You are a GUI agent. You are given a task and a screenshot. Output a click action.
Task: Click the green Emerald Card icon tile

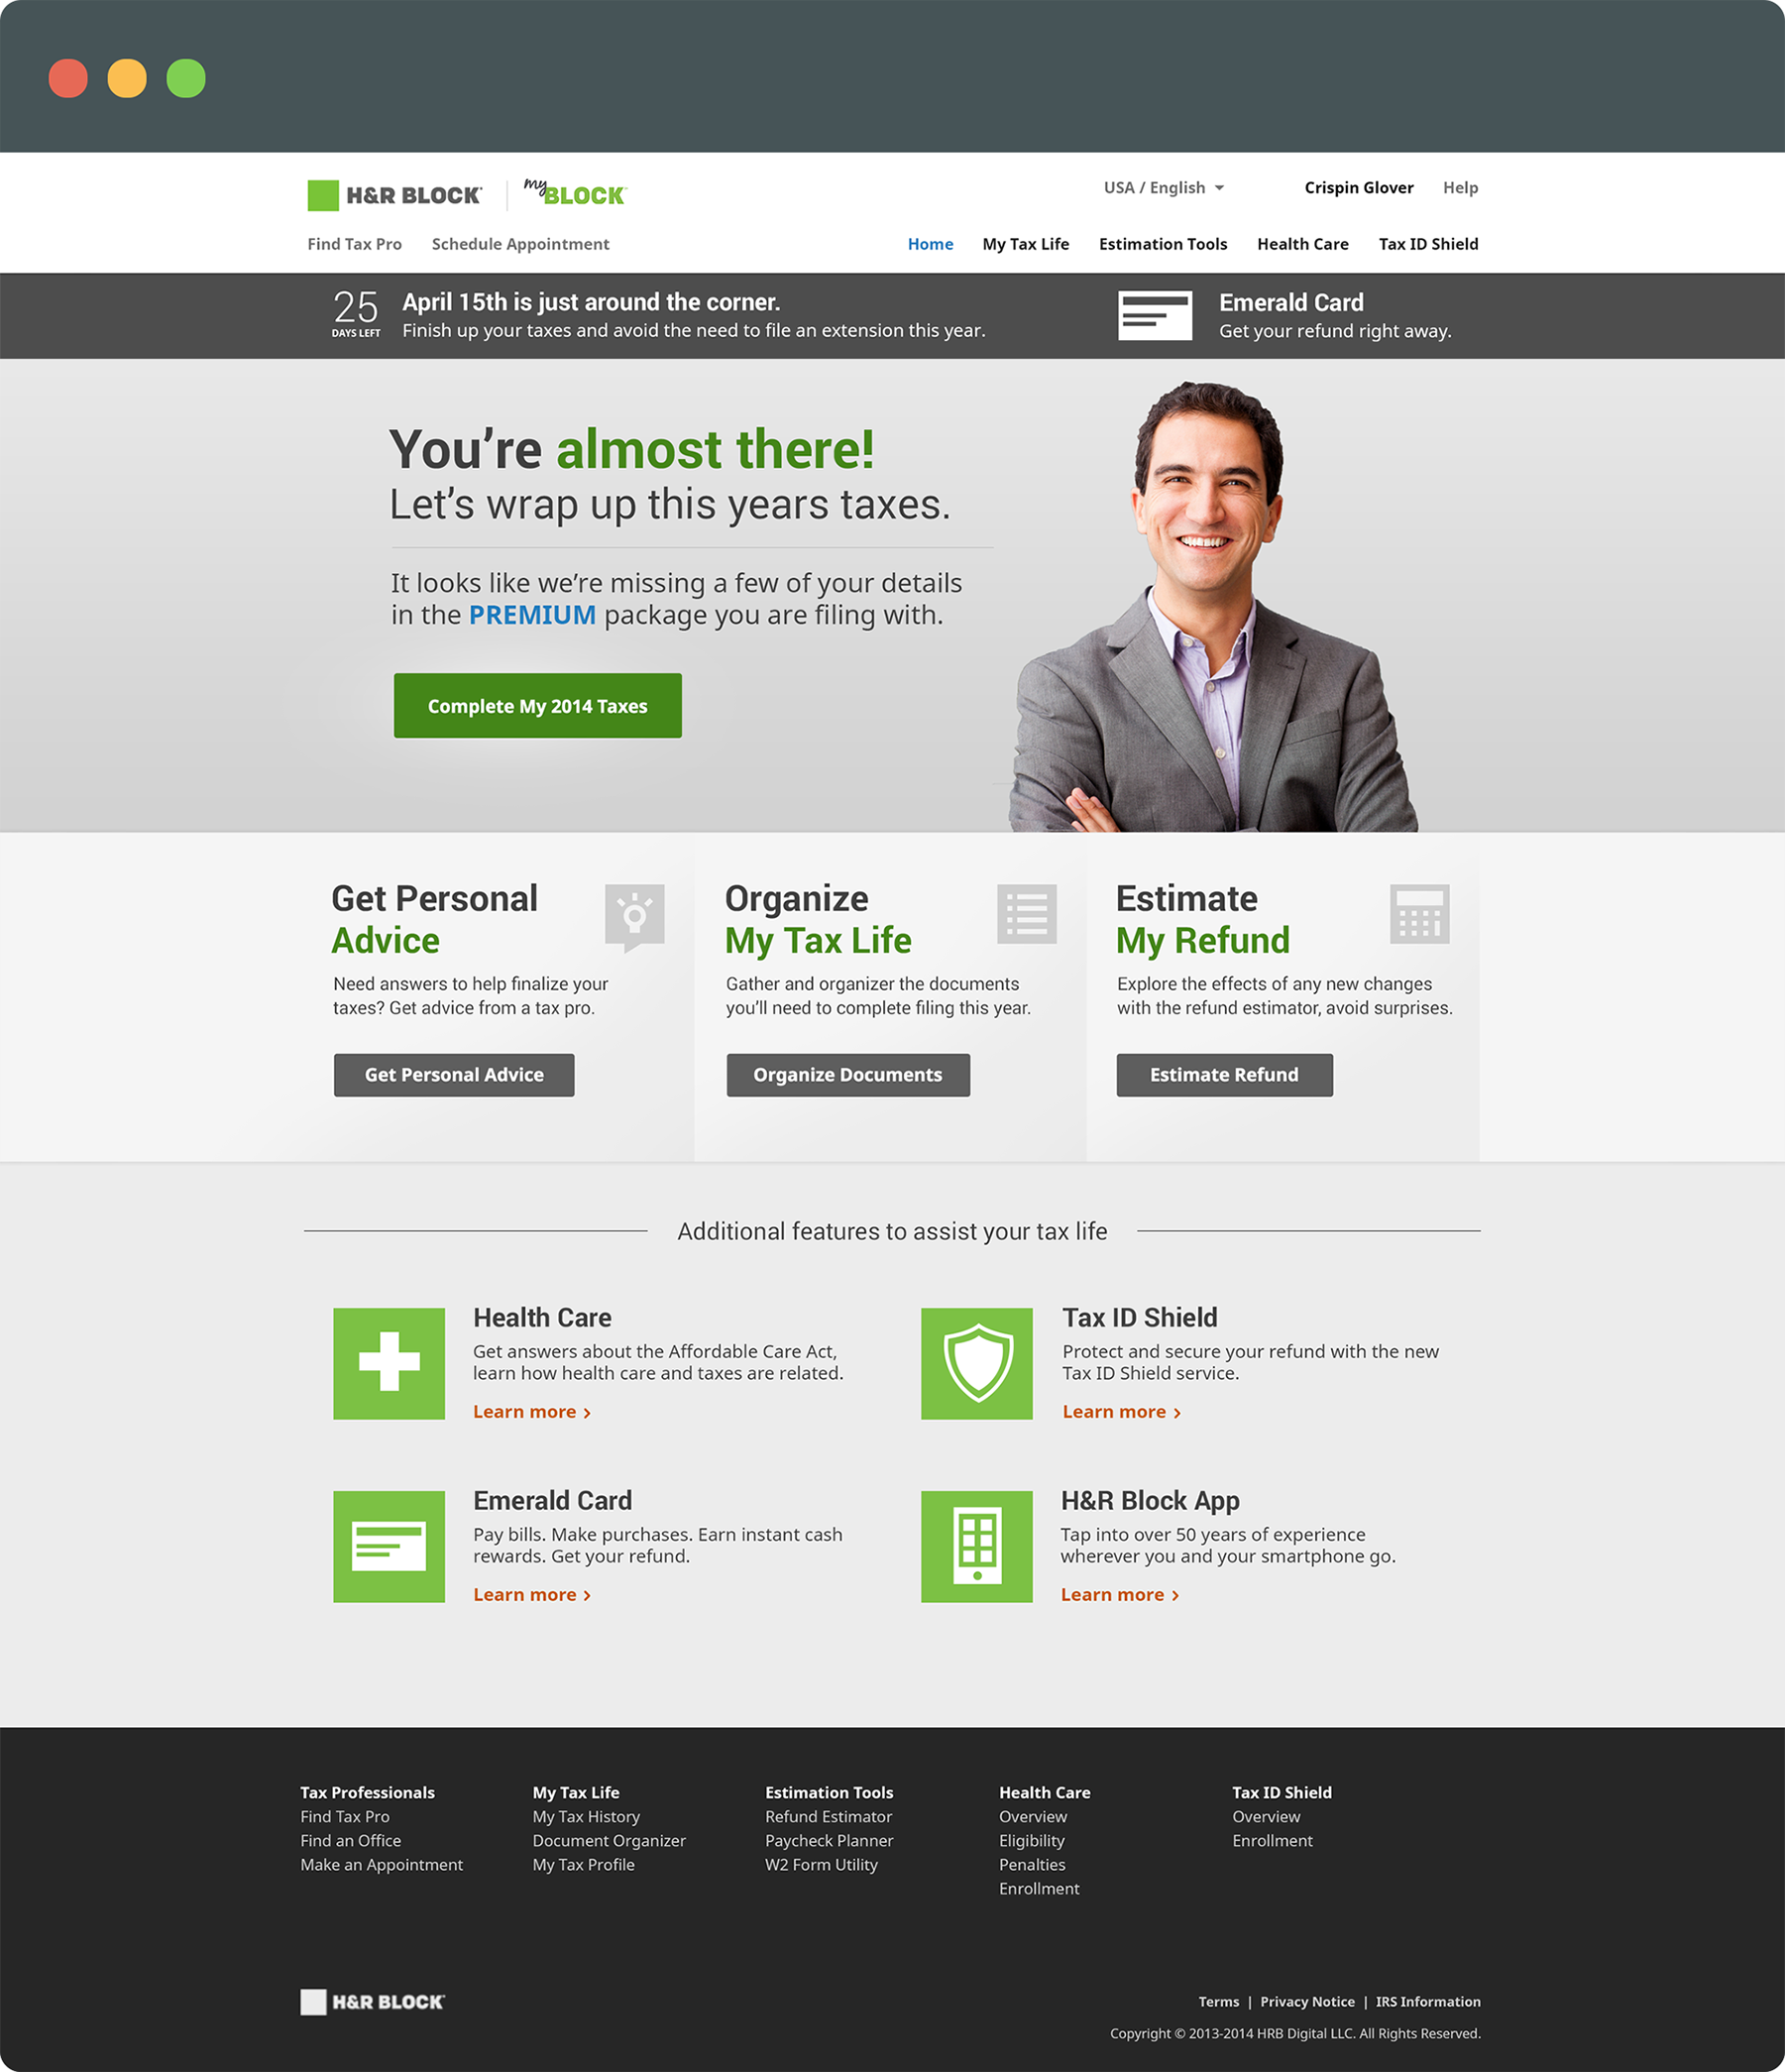click(389, 1546)
